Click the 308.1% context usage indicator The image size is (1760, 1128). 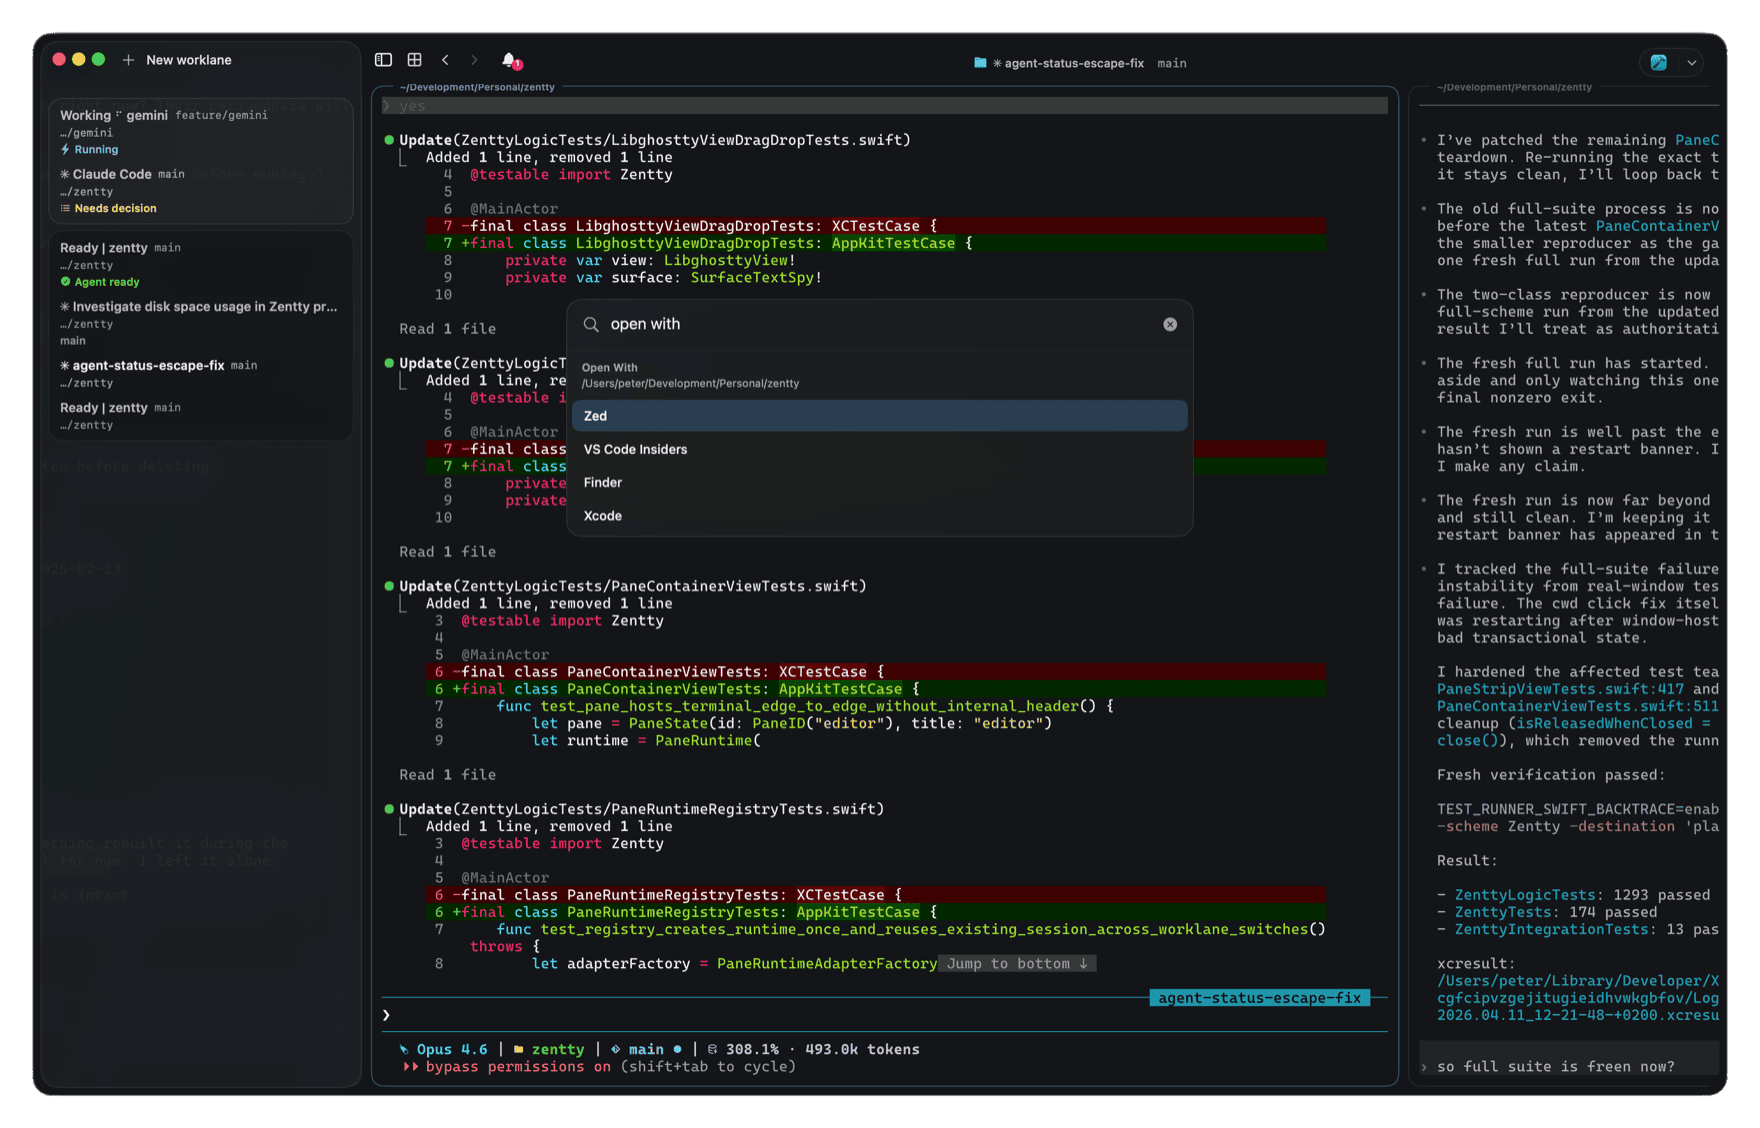coord(749,1049)
